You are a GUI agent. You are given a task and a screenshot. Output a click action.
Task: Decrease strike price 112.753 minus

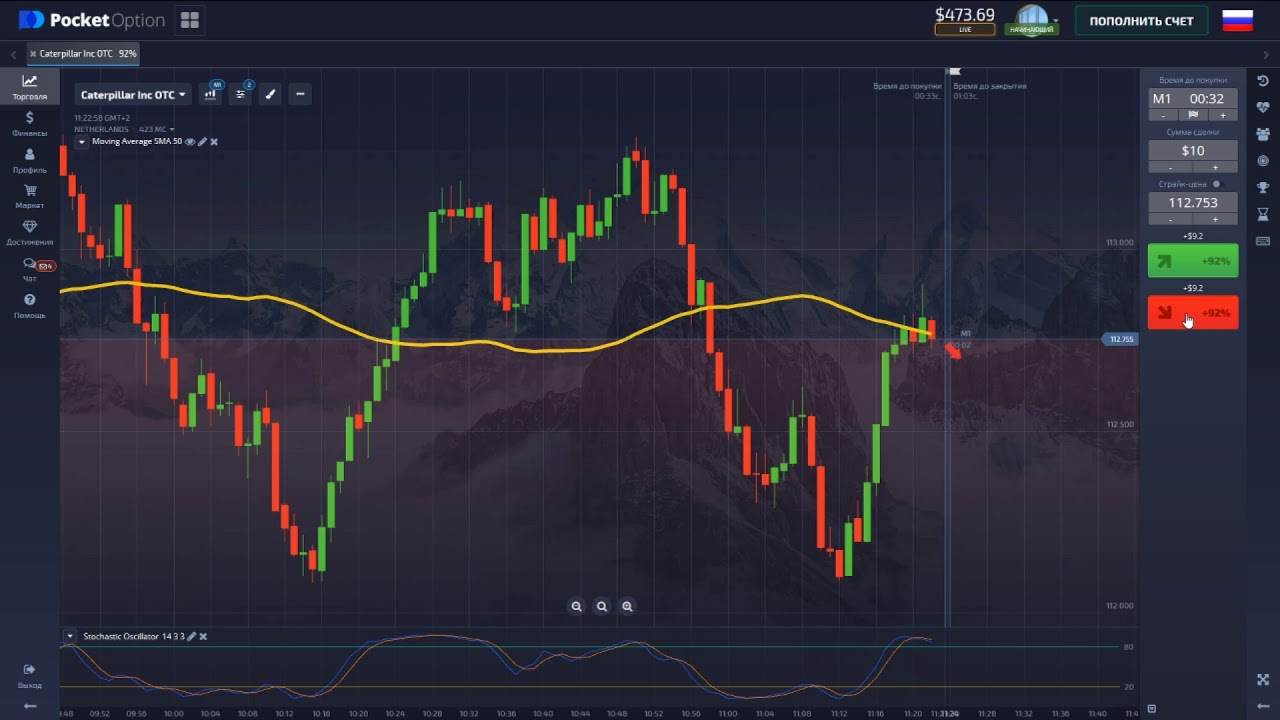(1171, 219)
